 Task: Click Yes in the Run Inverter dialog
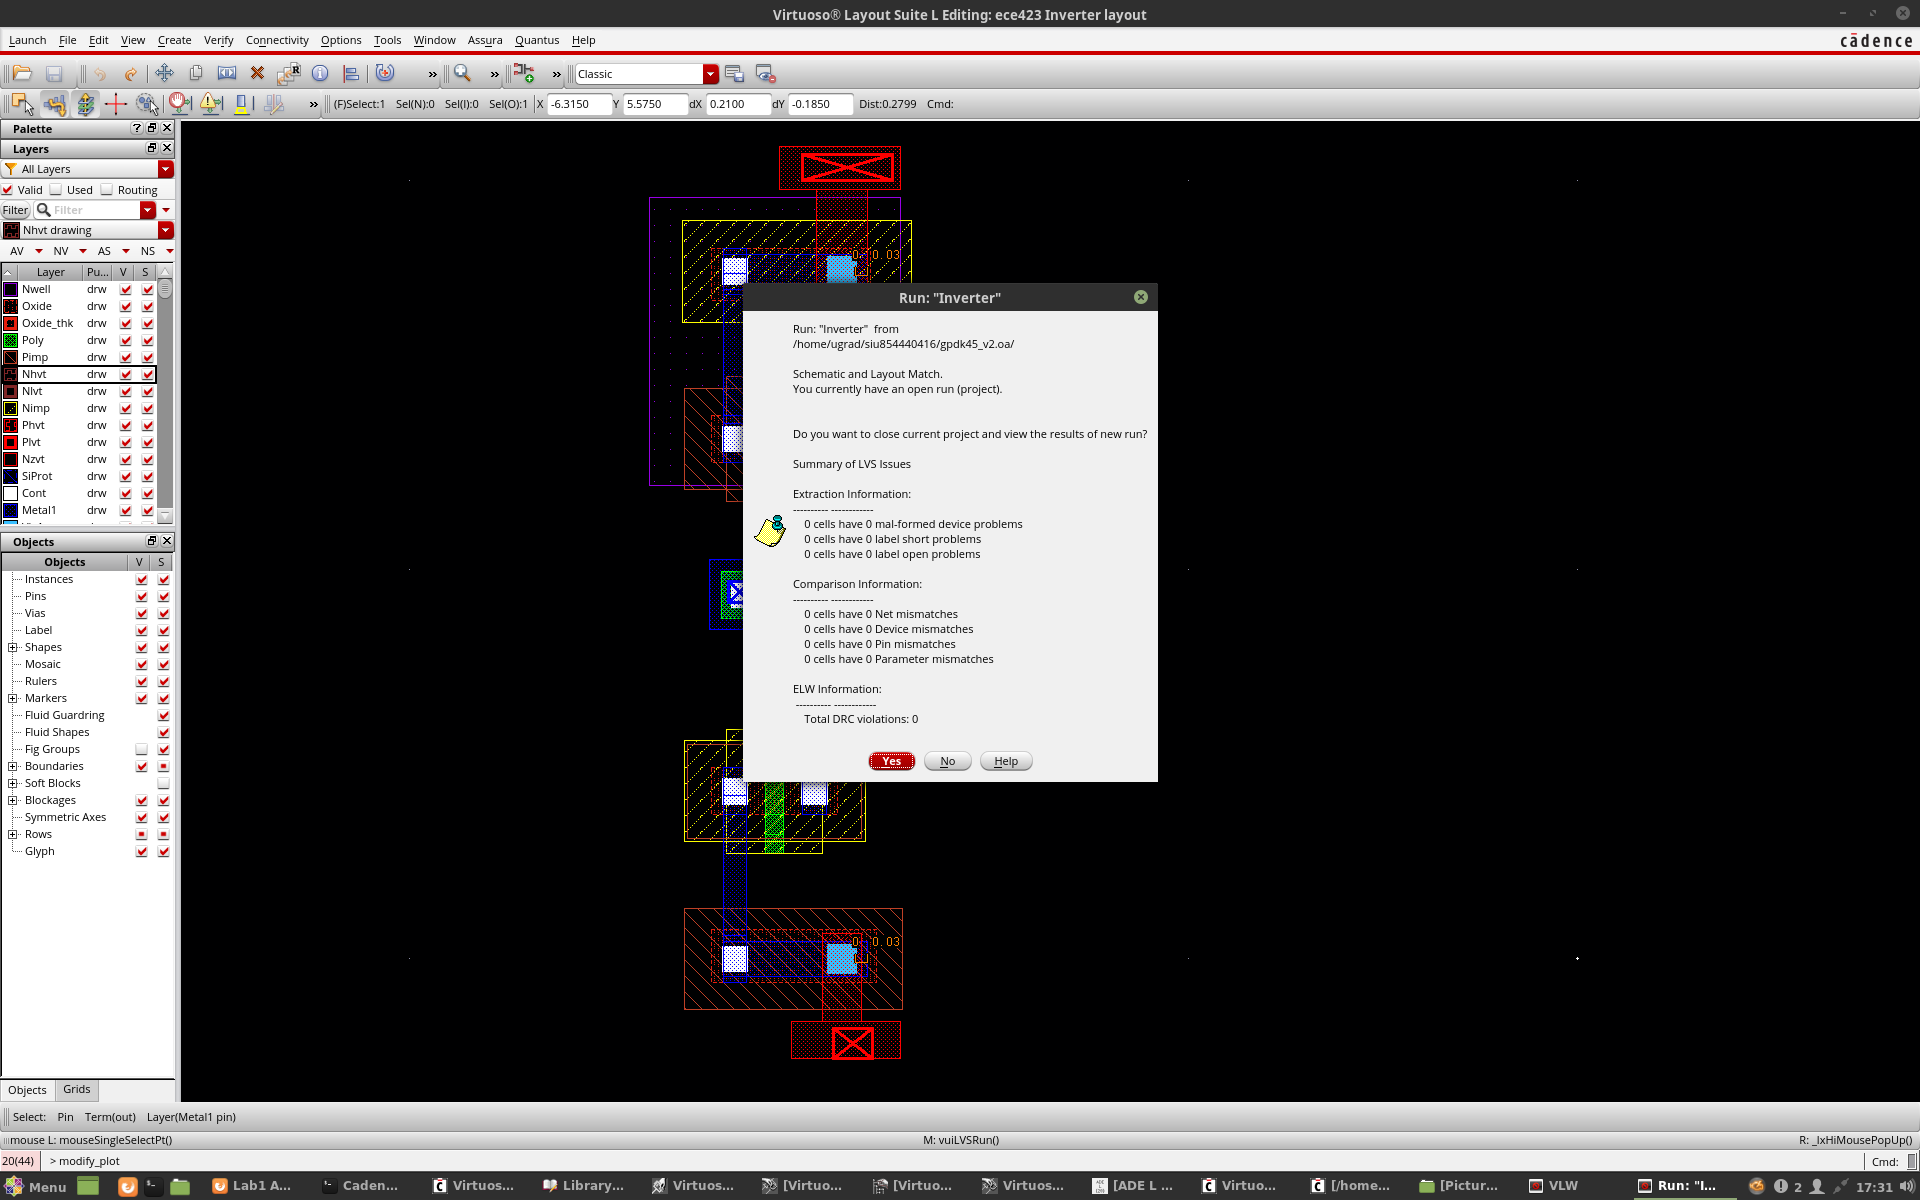click(891, 761)
